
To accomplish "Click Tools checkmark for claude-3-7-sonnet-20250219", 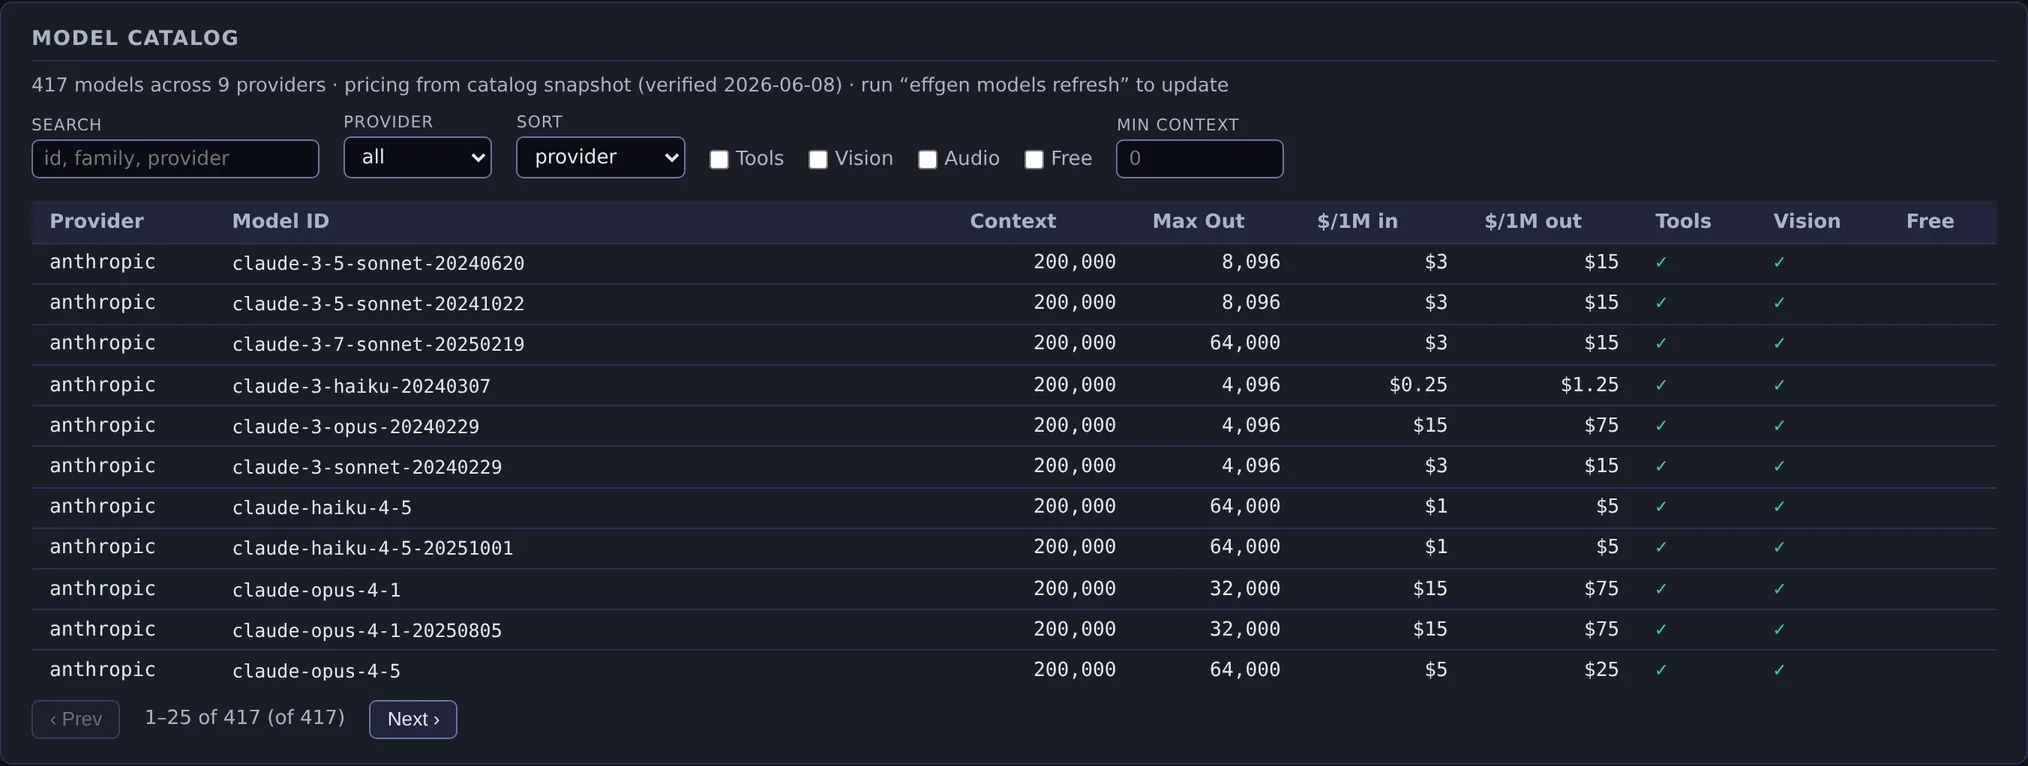I will point(1661,344).
